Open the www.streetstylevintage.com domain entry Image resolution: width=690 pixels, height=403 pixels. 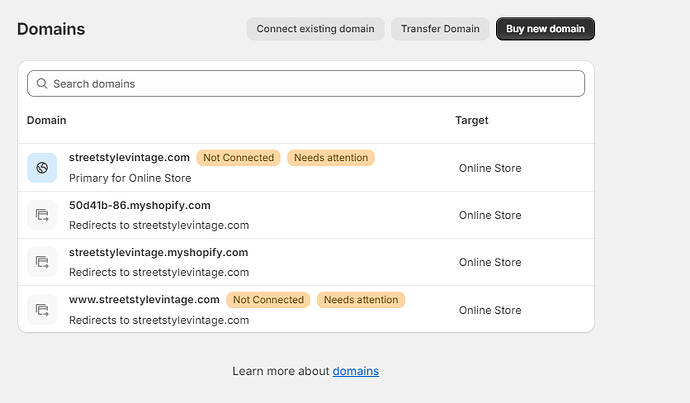point(144,299)
